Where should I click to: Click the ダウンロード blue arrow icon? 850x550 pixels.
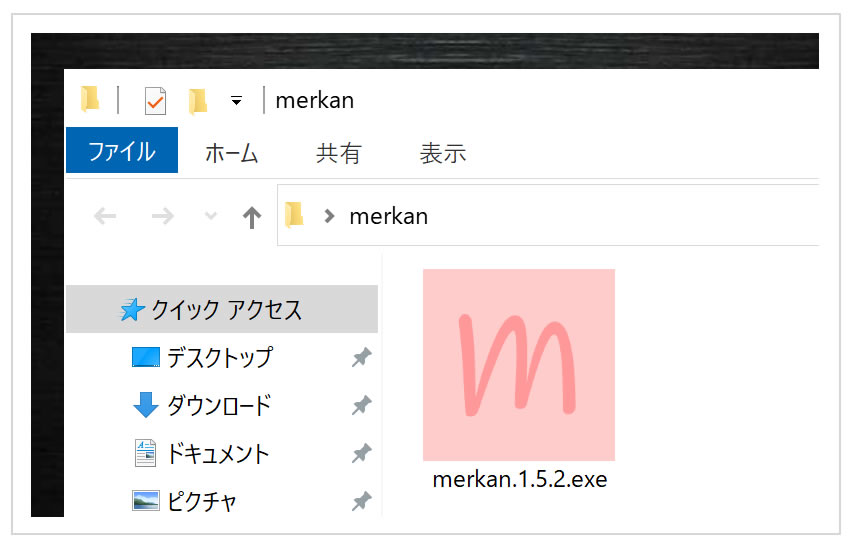146,405
